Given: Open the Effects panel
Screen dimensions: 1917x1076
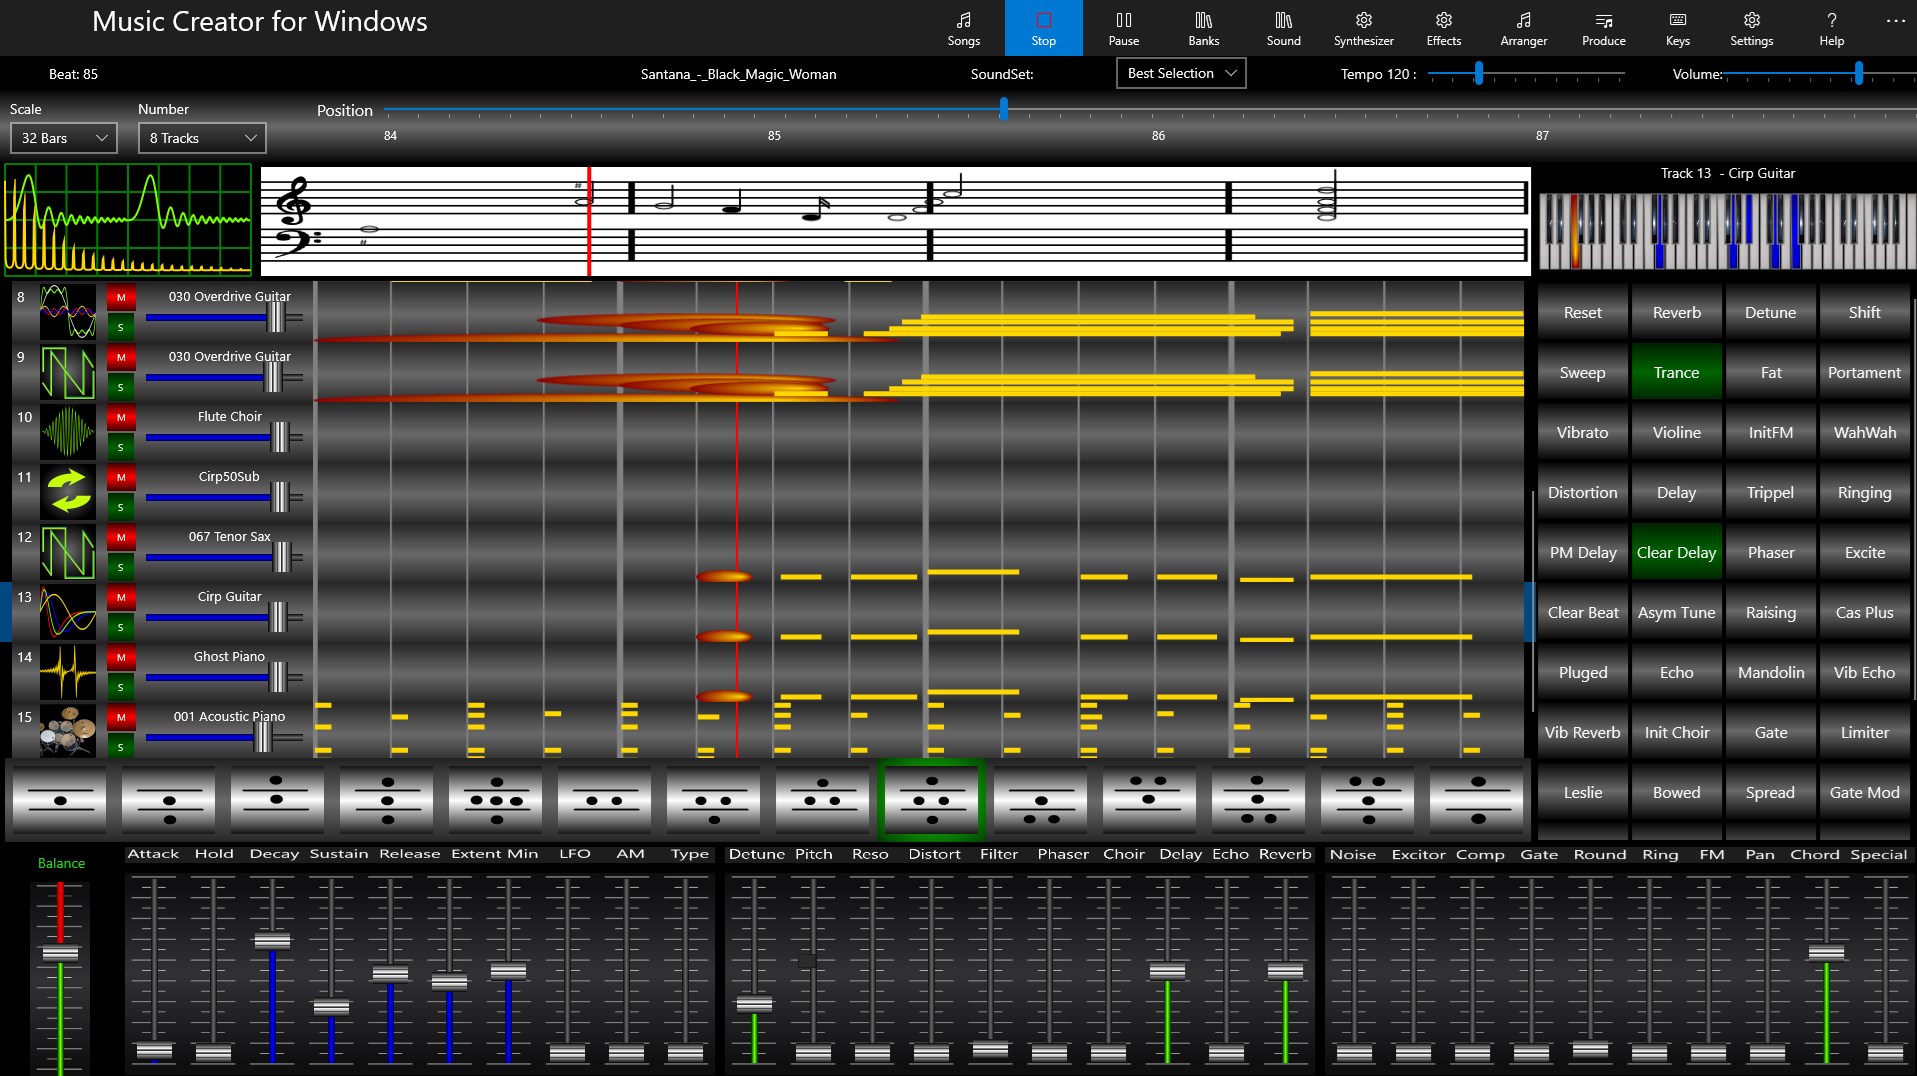Looking at the screenshot, I should point(1442,27).
